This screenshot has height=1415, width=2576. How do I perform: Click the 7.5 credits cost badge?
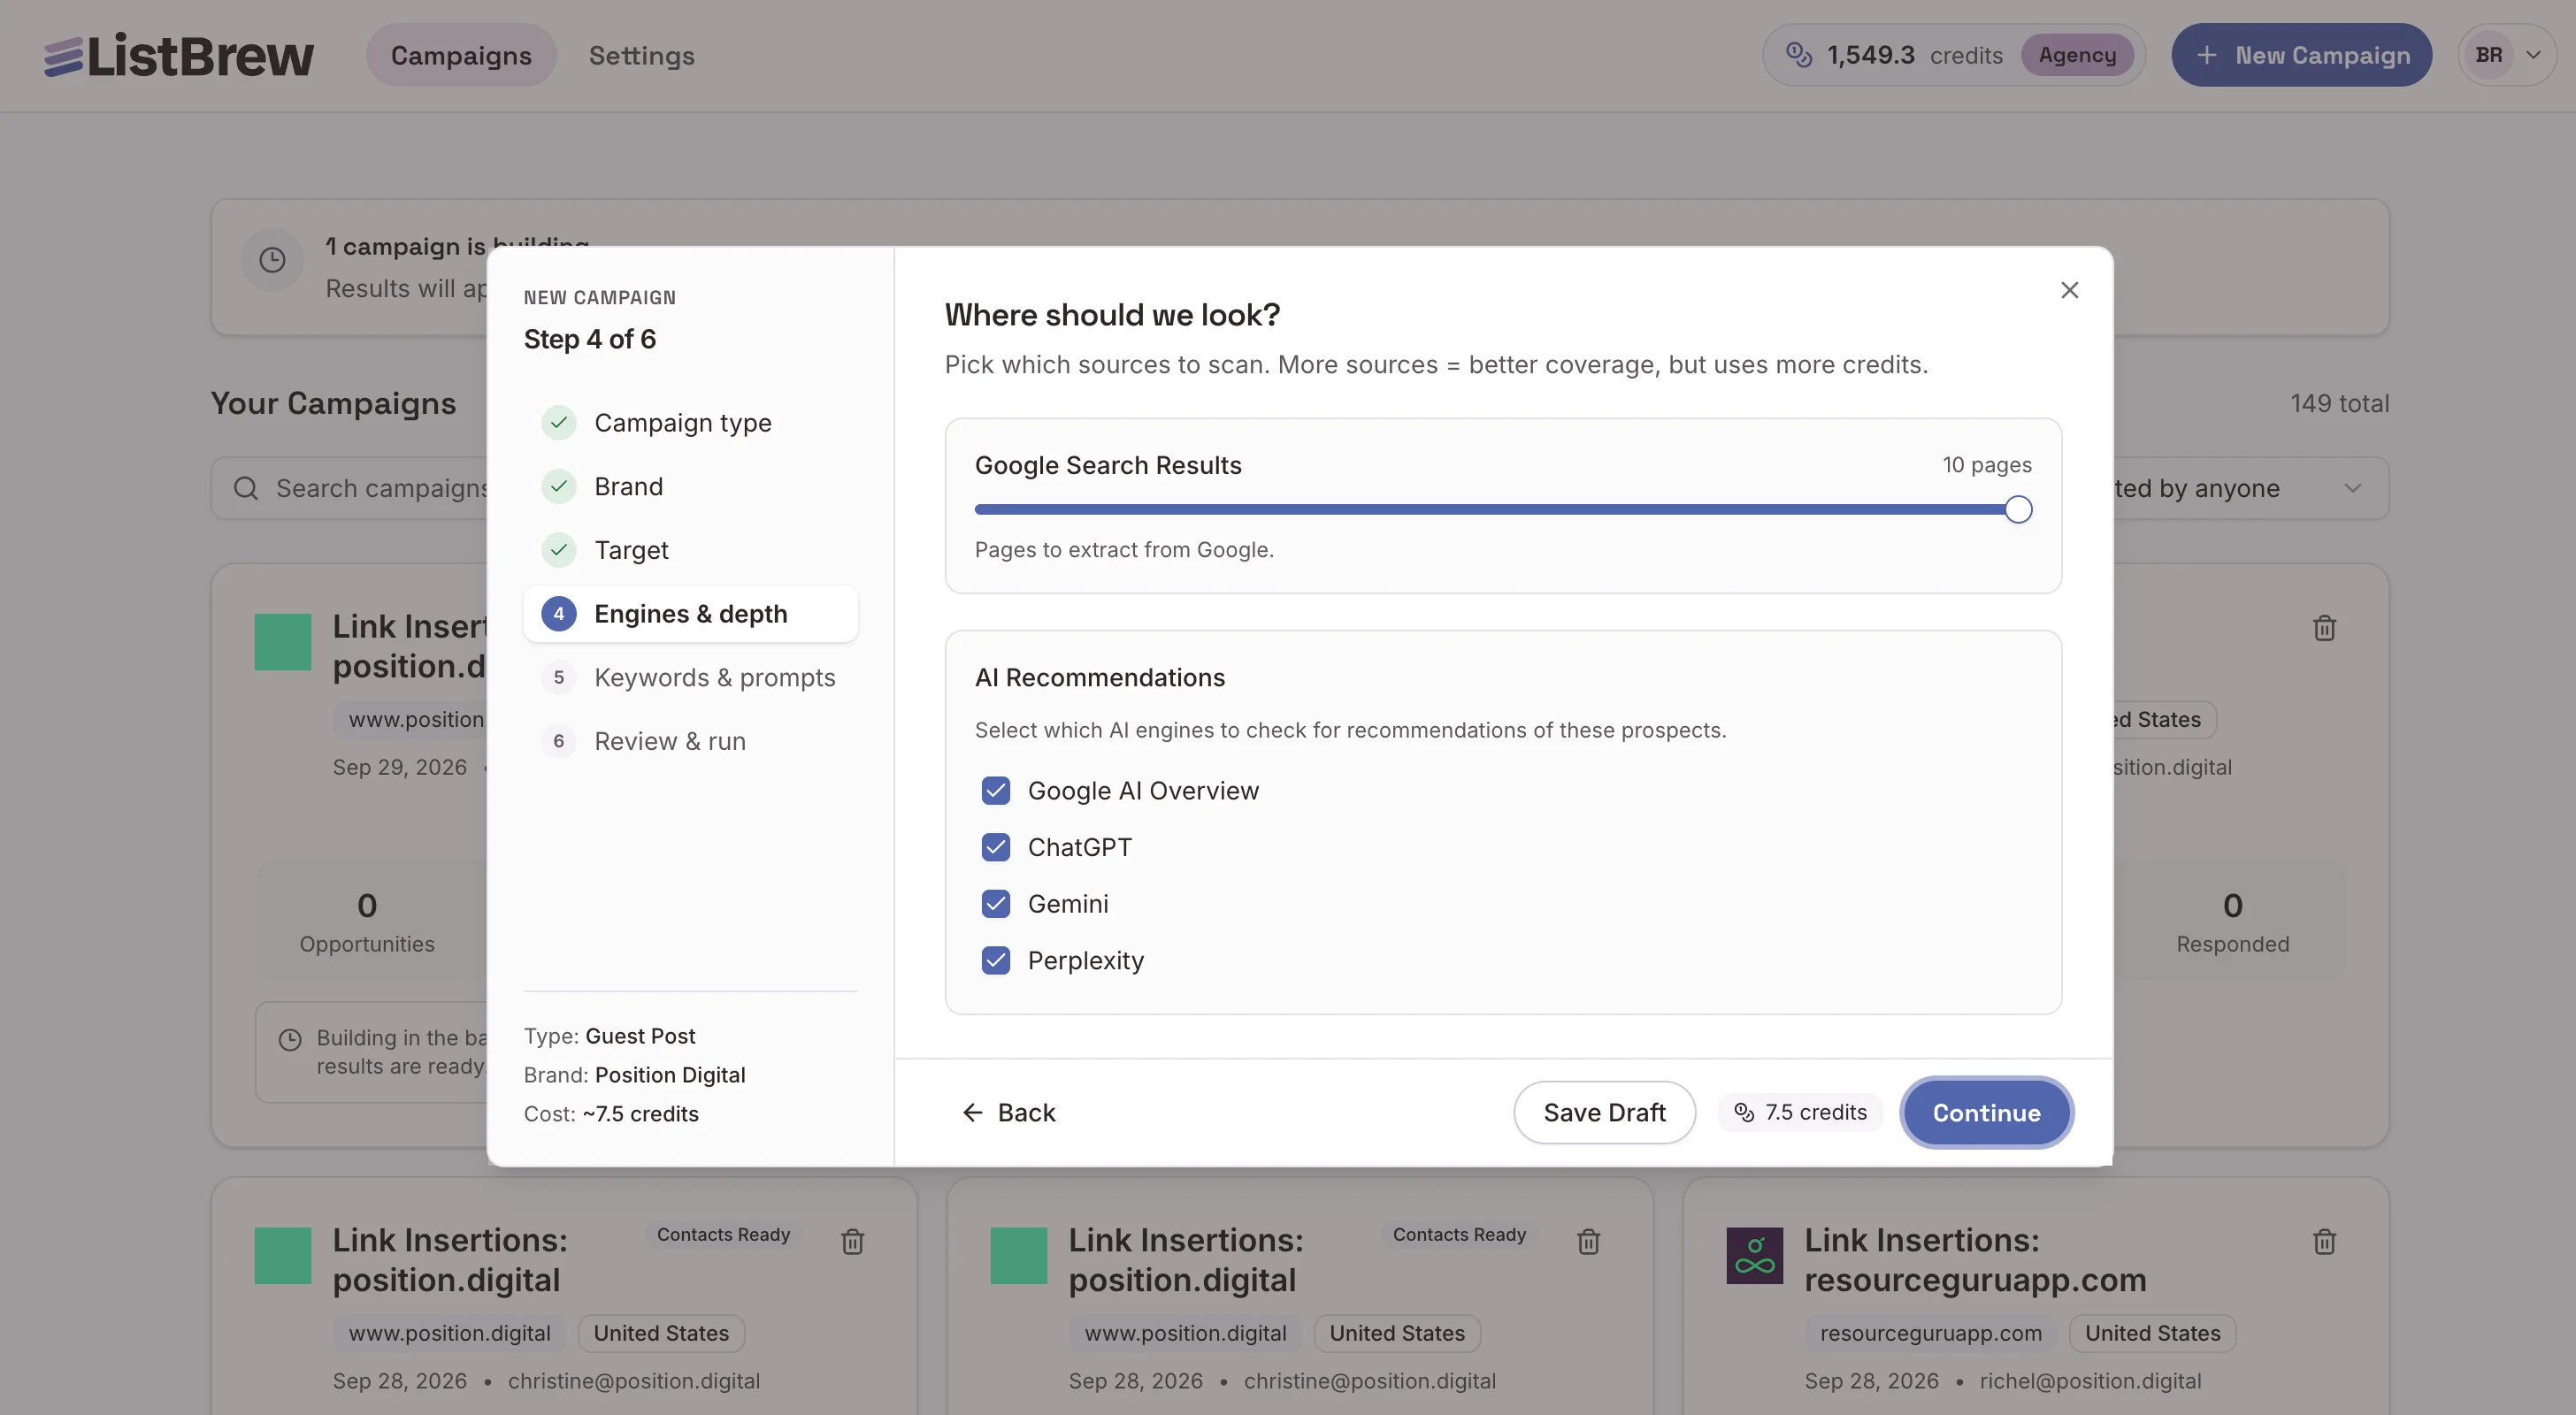pos(1800,1113)
